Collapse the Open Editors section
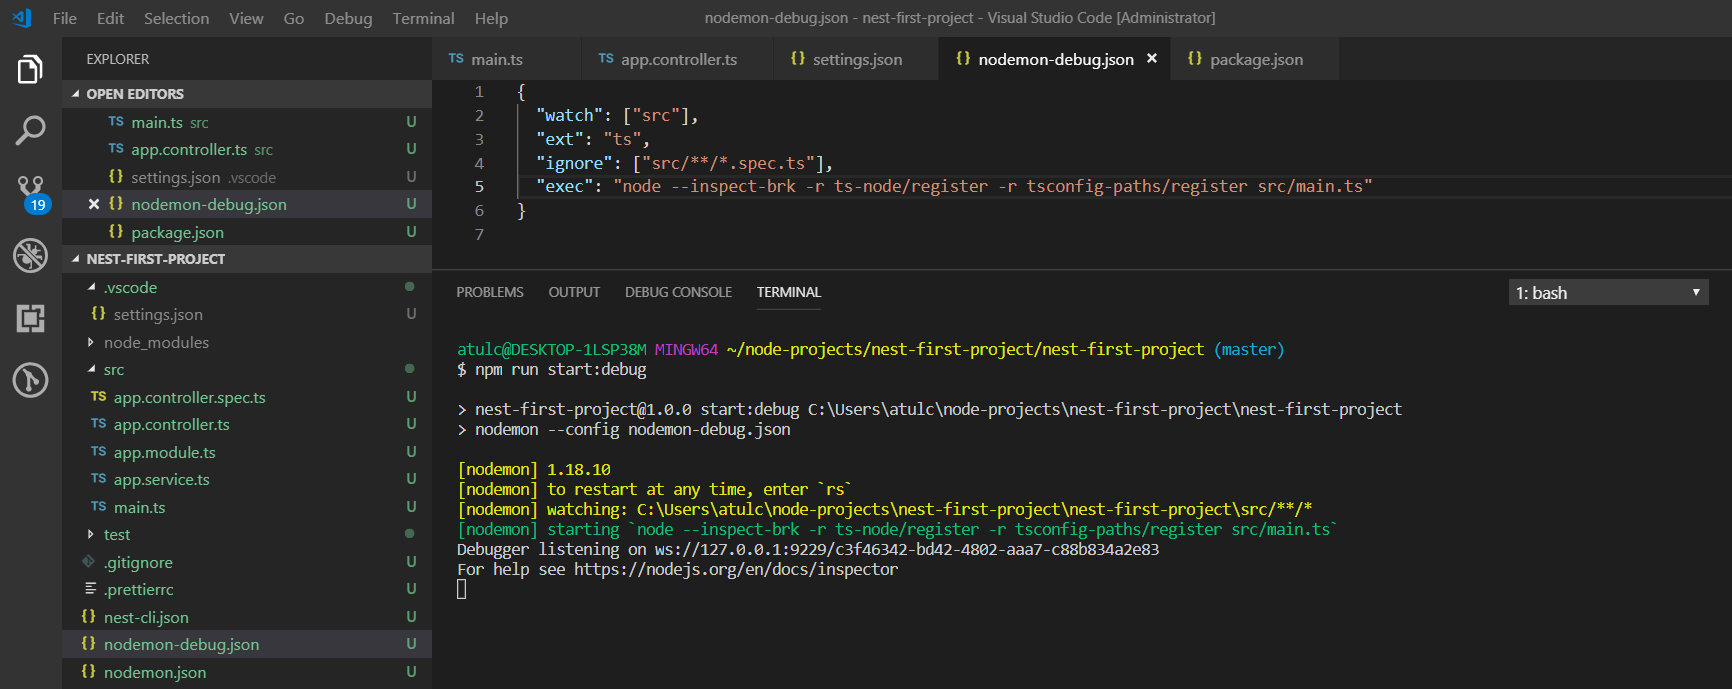 [247, 94]
